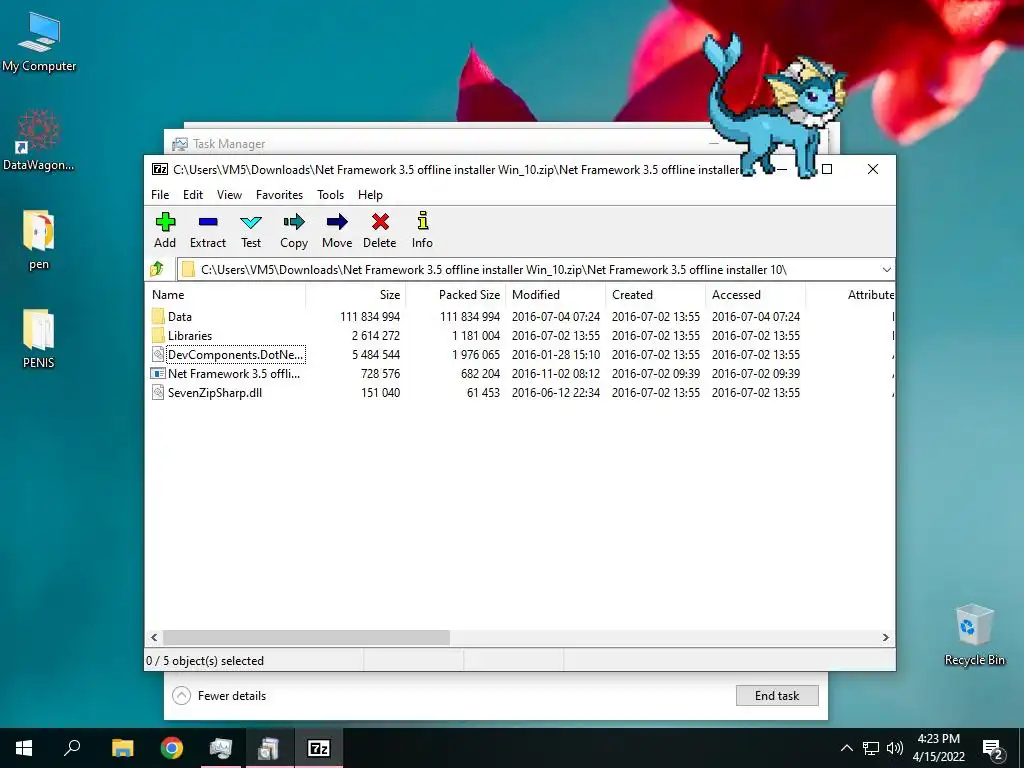Click the DevComponents.DotNe... file icon
The image size is (1024, 768).
[x=157, y=355]
